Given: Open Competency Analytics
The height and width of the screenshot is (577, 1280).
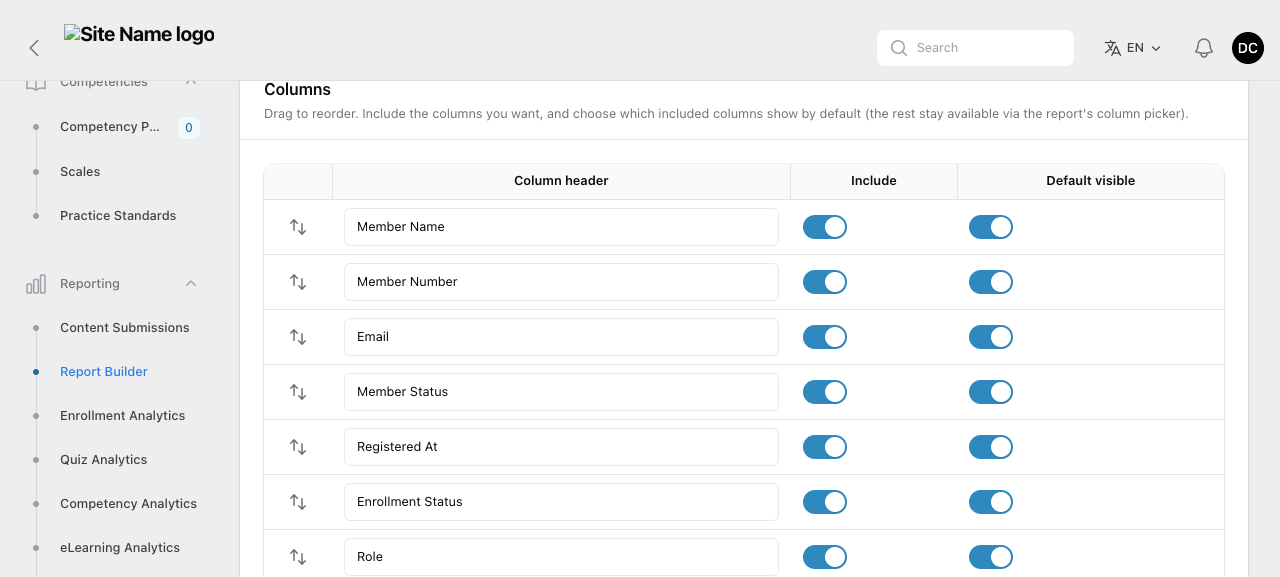Looking at the screenshot, I should 129,504.
